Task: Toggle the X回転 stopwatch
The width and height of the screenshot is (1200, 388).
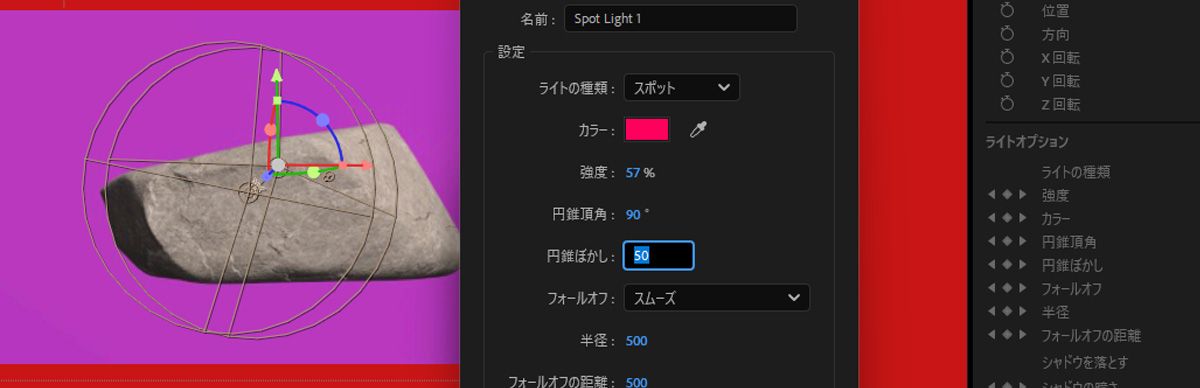Action: coord(1008,57)
